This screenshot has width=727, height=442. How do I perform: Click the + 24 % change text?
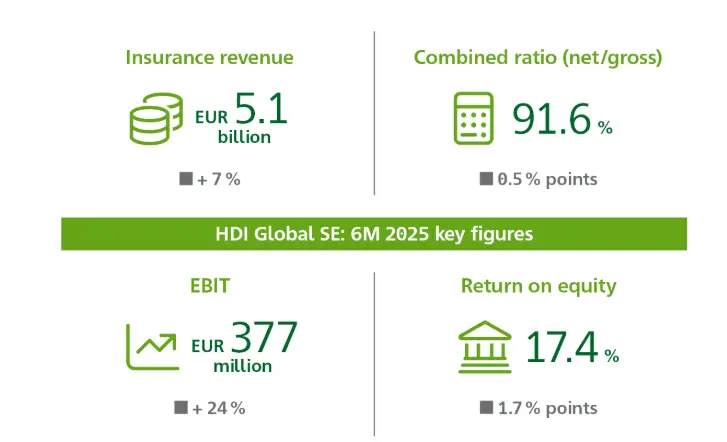221,407
